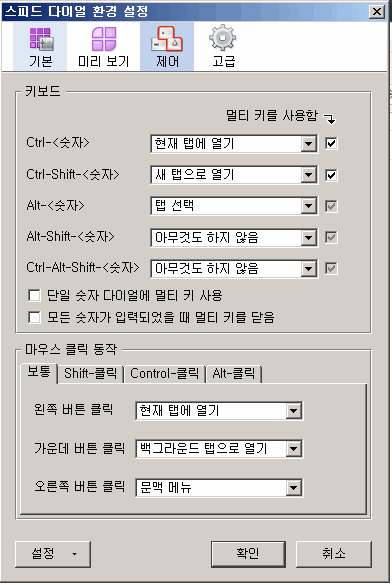
Task: Expand the Alt-<숫자> 탭 선택 dropdown
Action: click(234, 206)
